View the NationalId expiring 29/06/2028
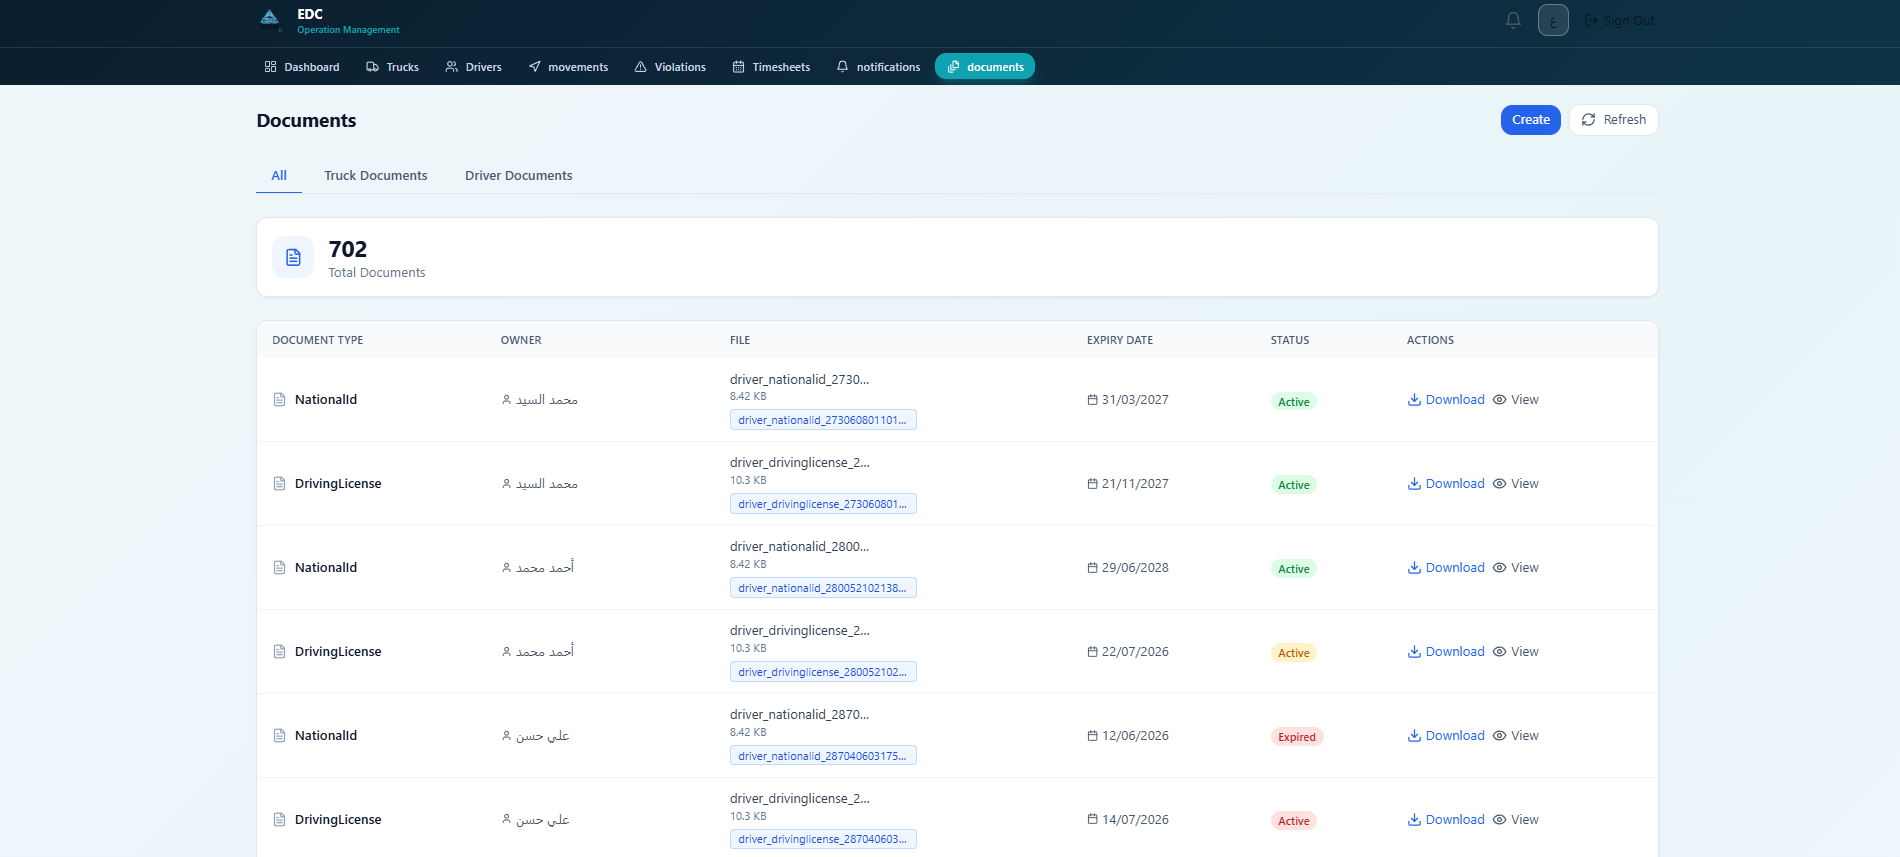 pyautogui.click(x=1516, y=568)
